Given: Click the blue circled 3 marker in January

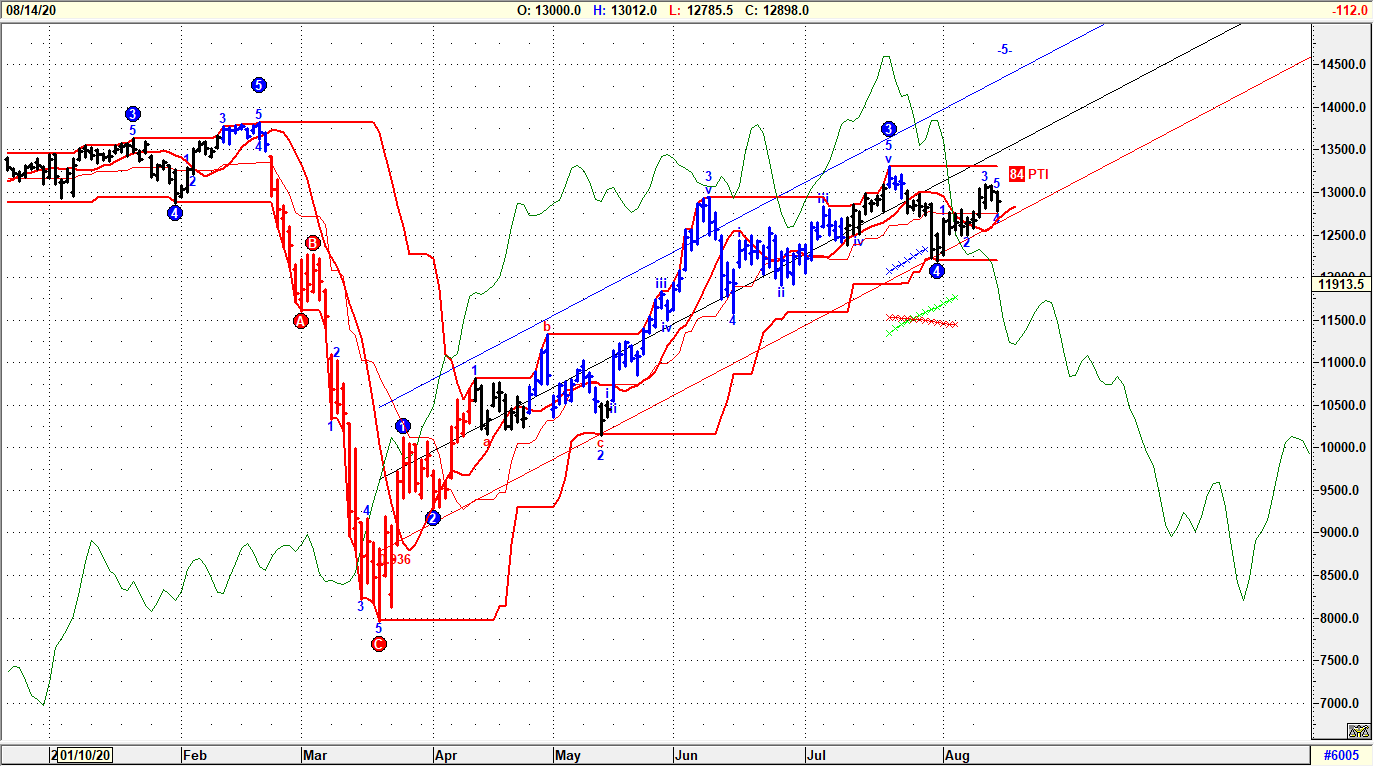Looking at the screenshot, I should tap(133, 113).
